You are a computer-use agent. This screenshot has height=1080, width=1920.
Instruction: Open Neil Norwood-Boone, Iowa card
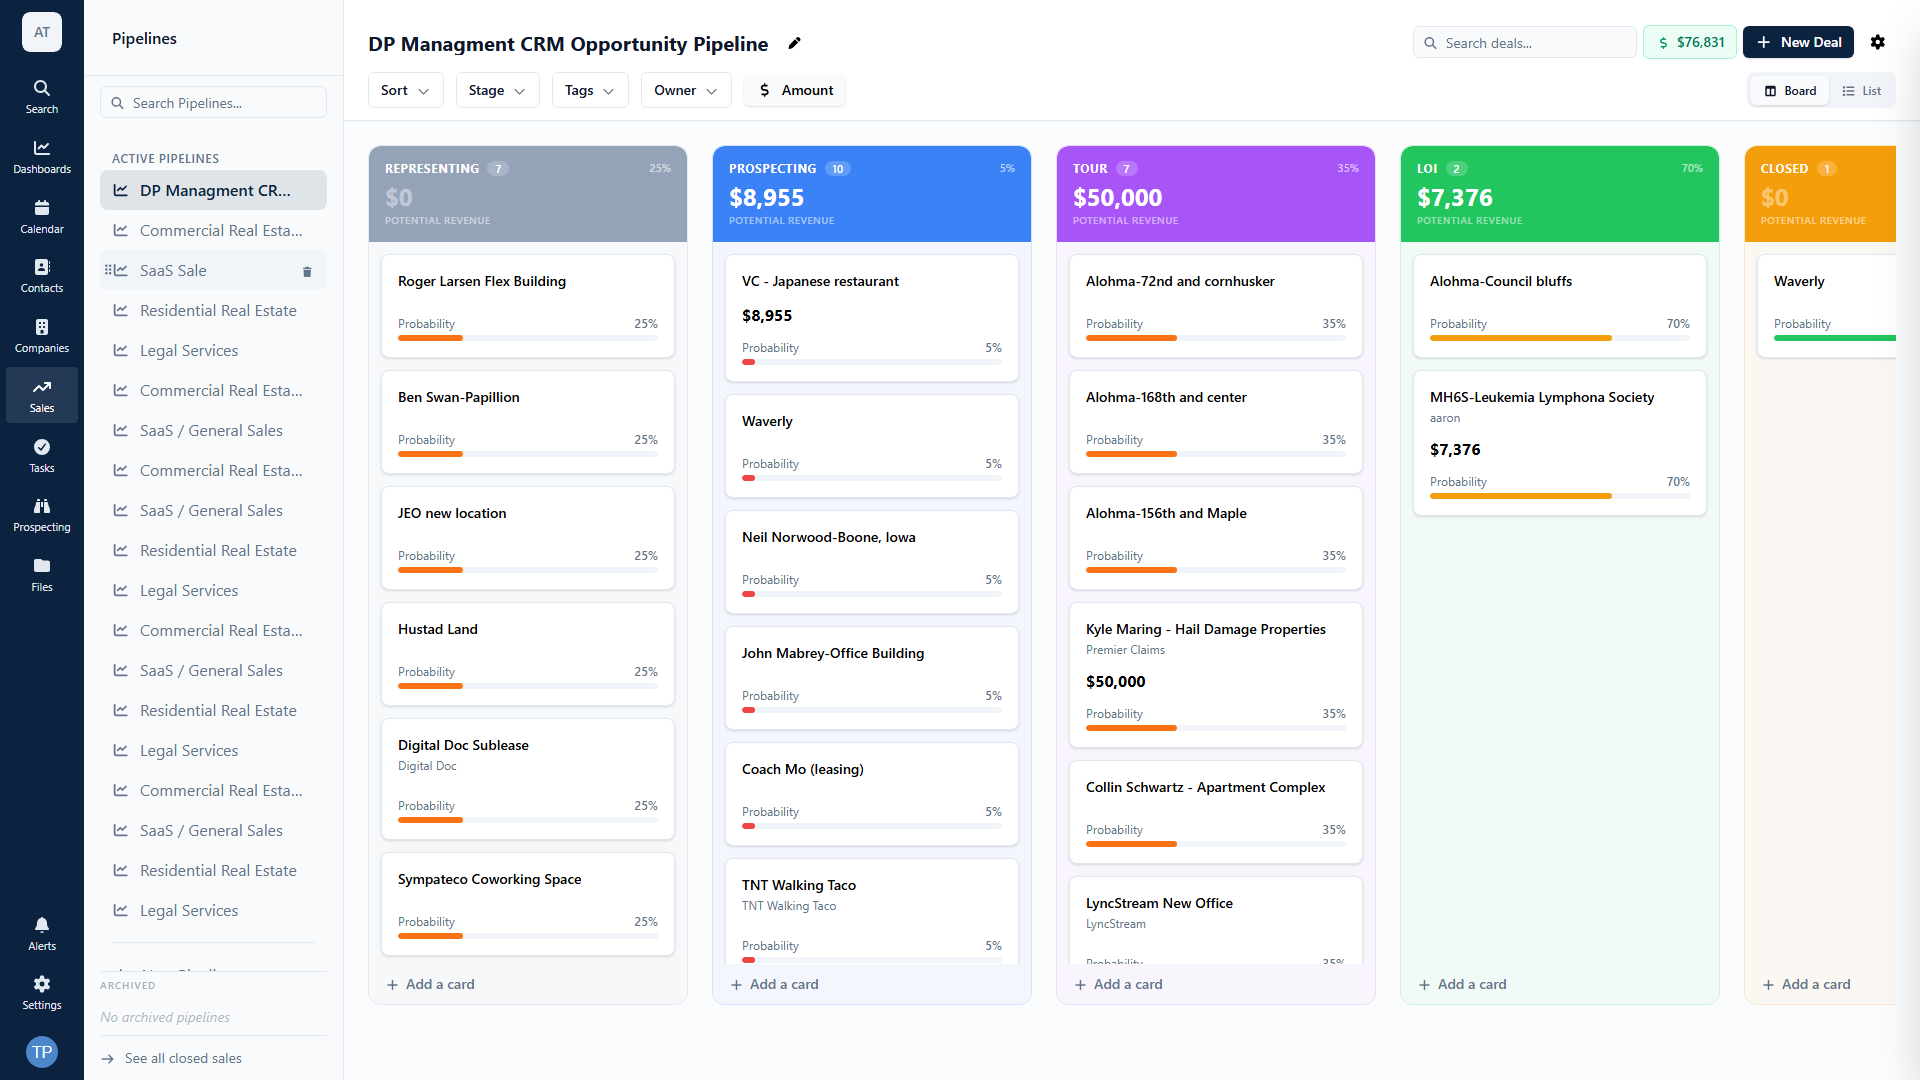click(x=872, y=562)
